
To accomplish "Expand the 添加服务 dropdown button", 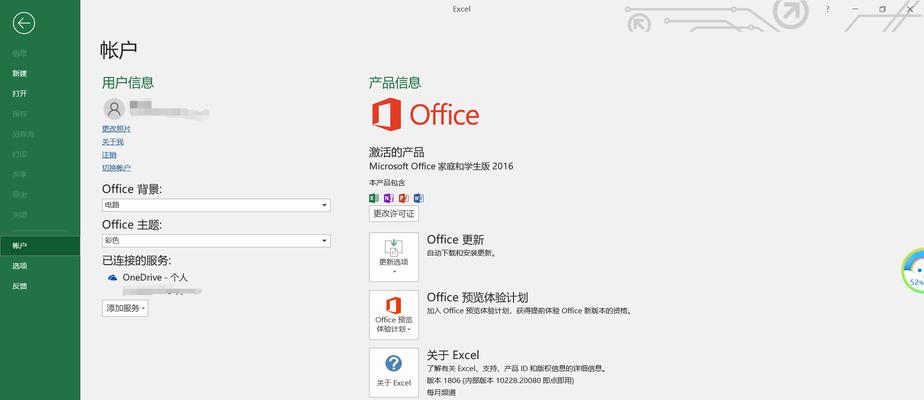I will pos(125,308).
